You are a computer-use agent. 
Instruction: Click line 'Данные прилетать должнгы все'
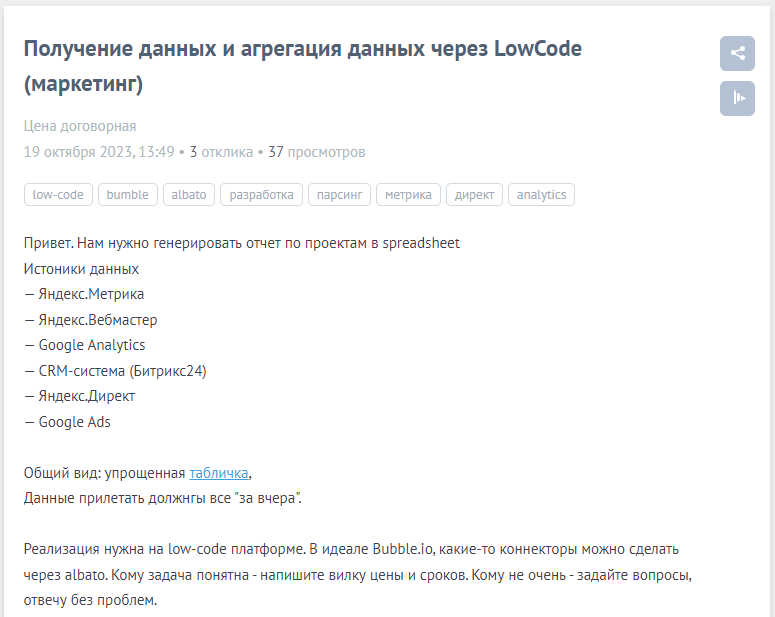pos(163,498)
